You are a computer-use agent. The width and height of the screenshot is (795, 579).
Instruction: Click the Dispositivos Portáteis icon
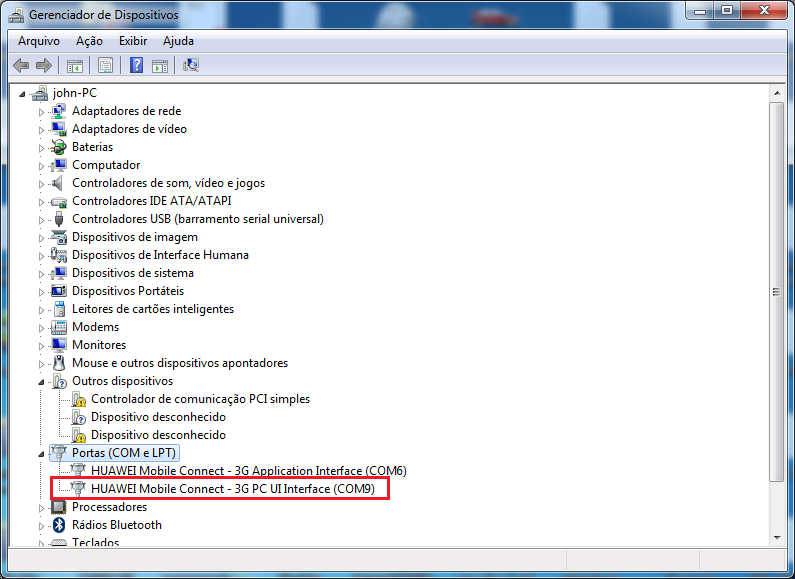(59, 291)
